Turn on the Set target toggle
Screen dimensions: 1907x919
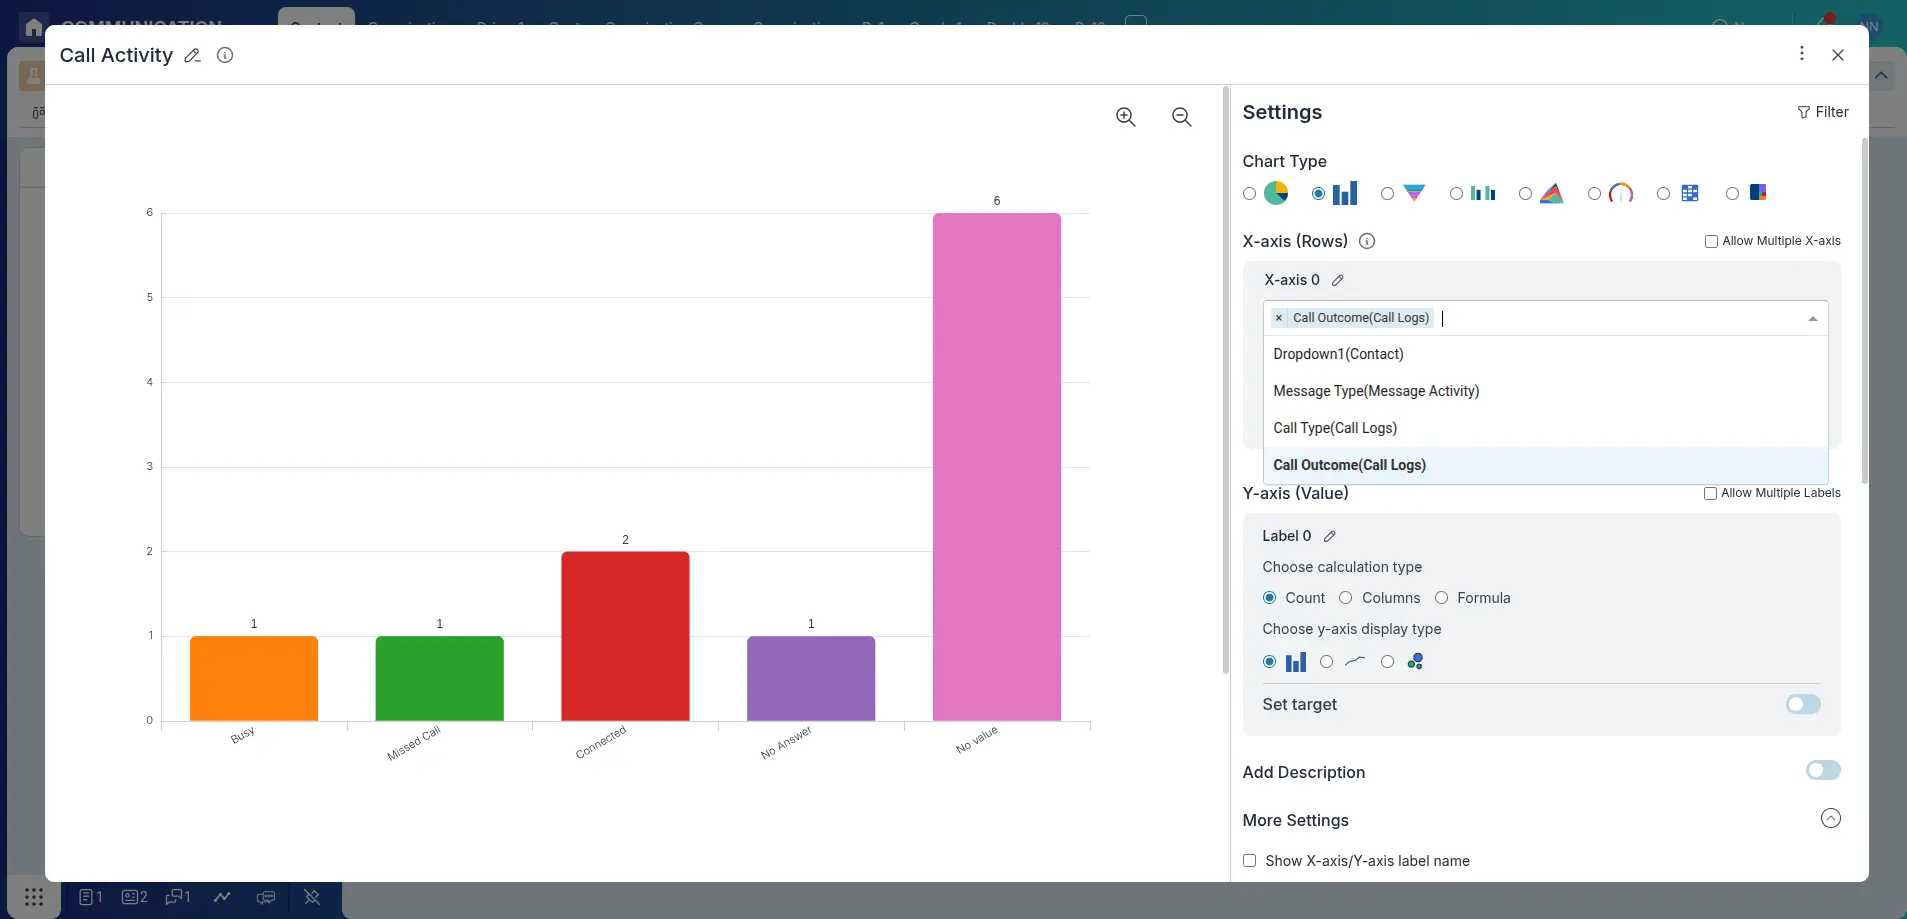click(x=1805, y=704)
